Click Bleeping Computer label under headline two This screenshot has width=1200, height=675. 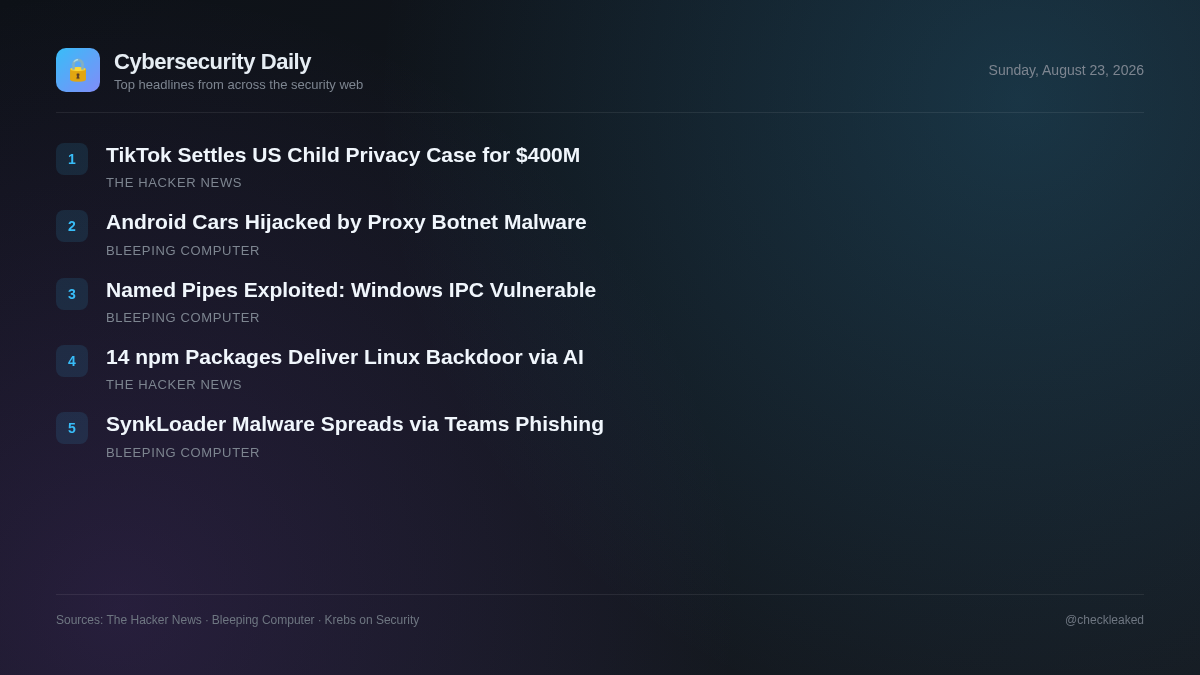pyautogui.click(x=183, y=251)
